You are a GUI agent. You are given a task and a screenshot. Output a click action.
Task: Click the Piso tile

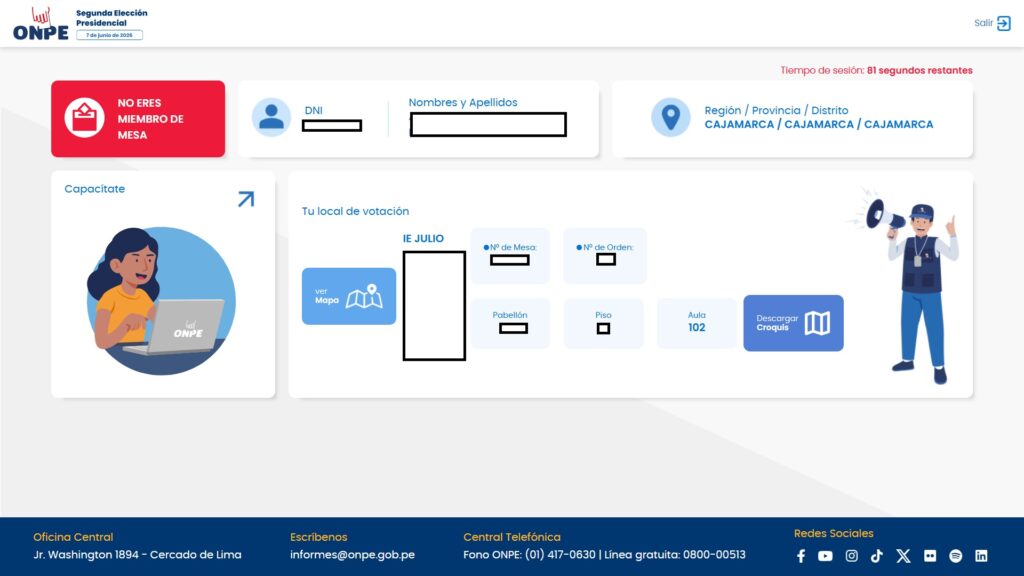[x=603, y=323]
